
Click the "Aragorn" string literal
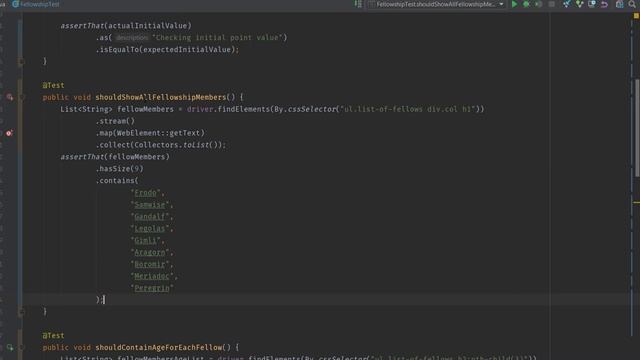[150, 252]
